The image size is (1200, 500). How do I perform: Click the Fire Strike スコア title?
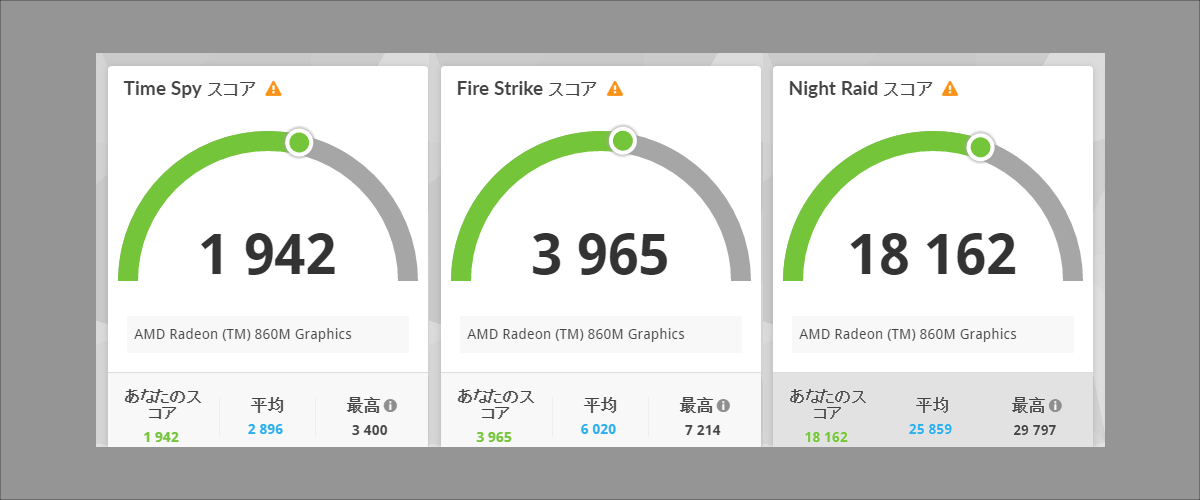click(527, 88)
